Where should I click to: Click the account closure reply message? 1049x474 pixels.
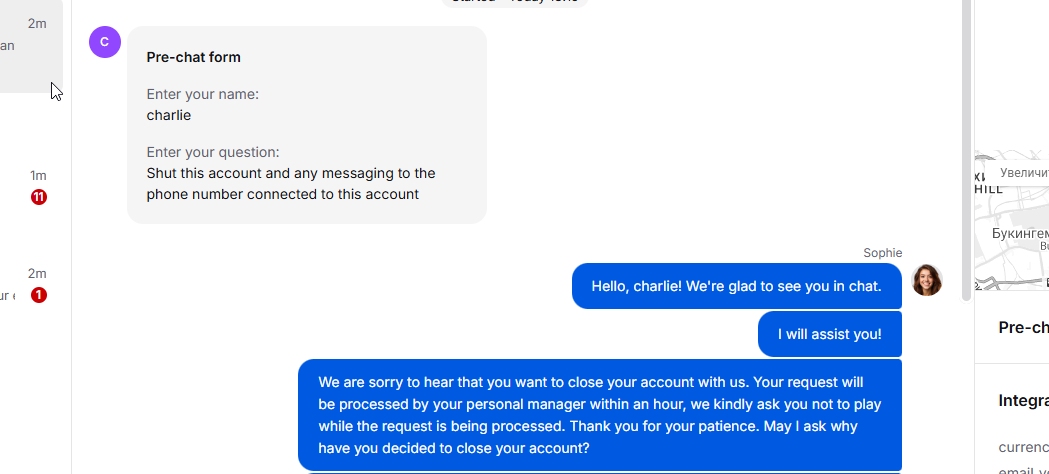point(600,415)
